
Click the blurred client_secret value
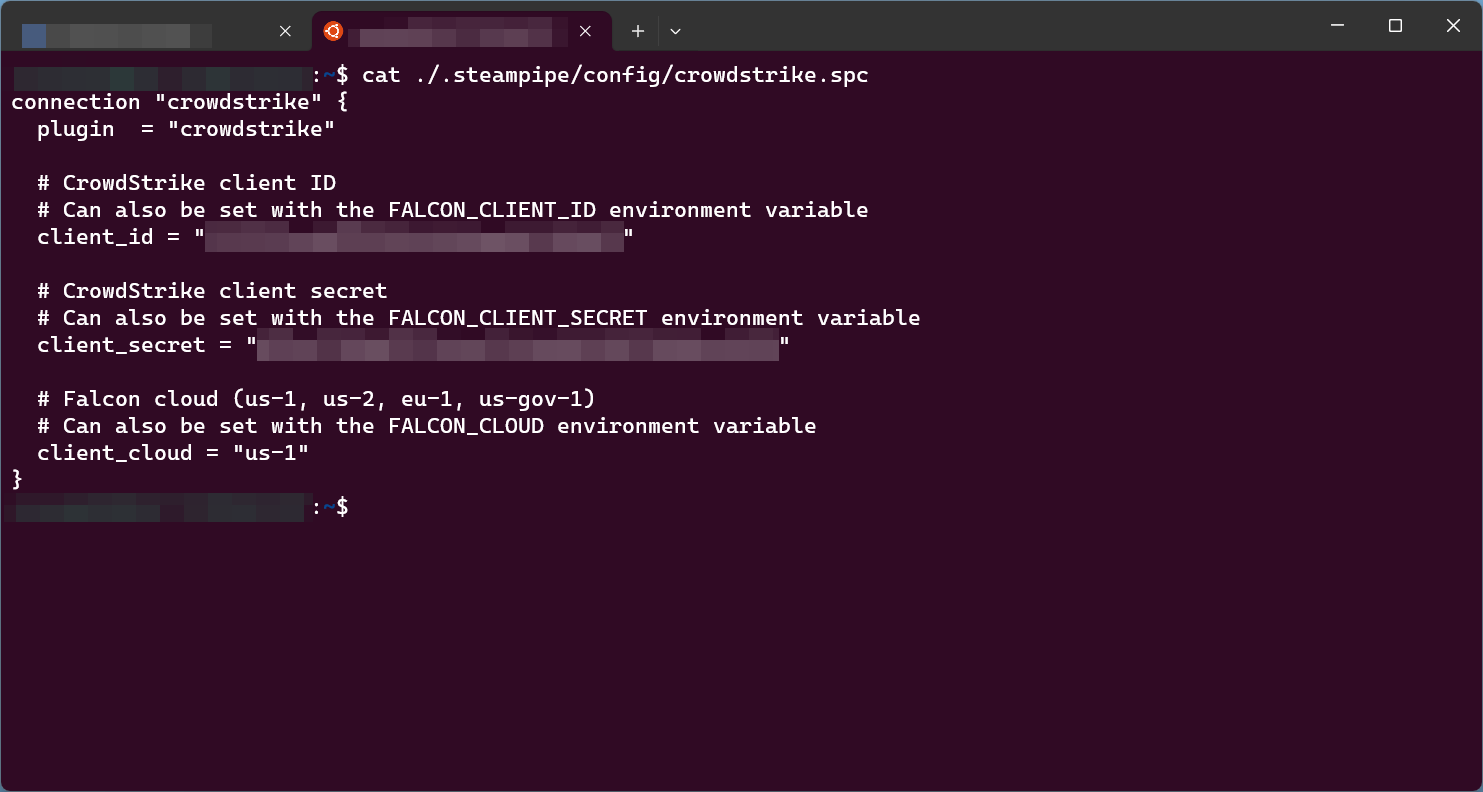click(518, 346)
